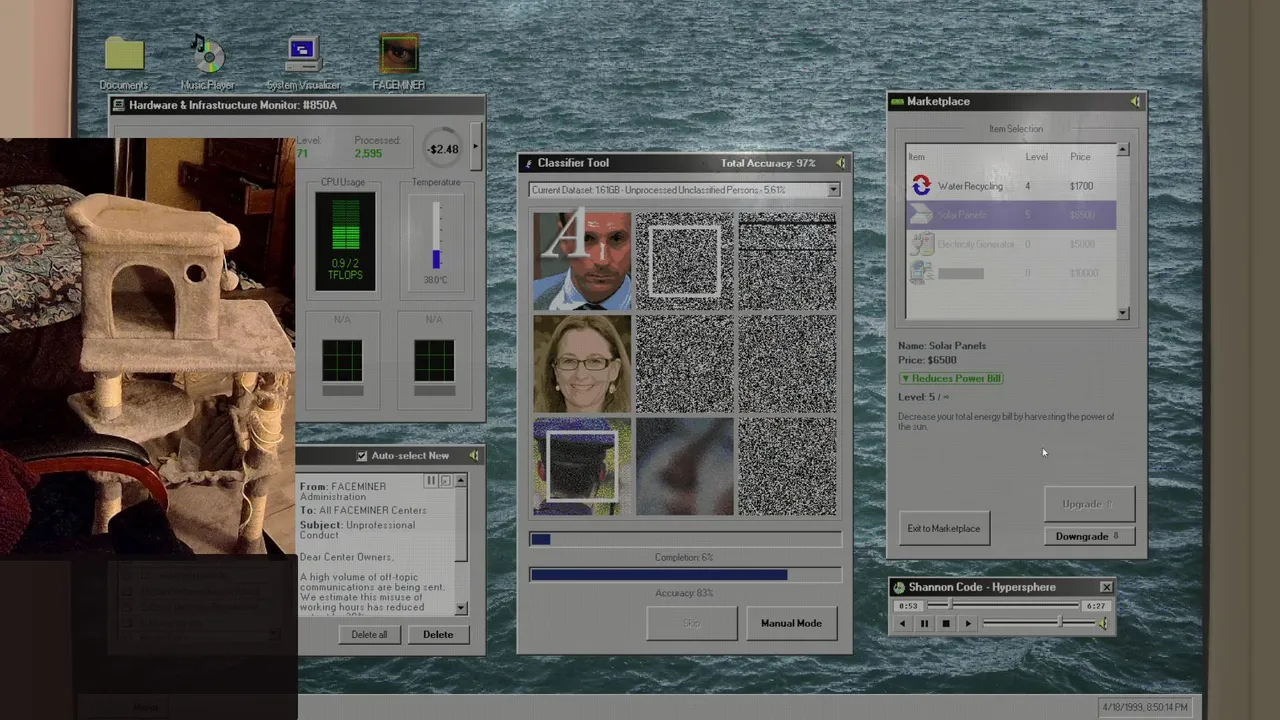Expand the hardware monitor side arrow
This screenshot has width=1280, height=720.
point(475,147)
